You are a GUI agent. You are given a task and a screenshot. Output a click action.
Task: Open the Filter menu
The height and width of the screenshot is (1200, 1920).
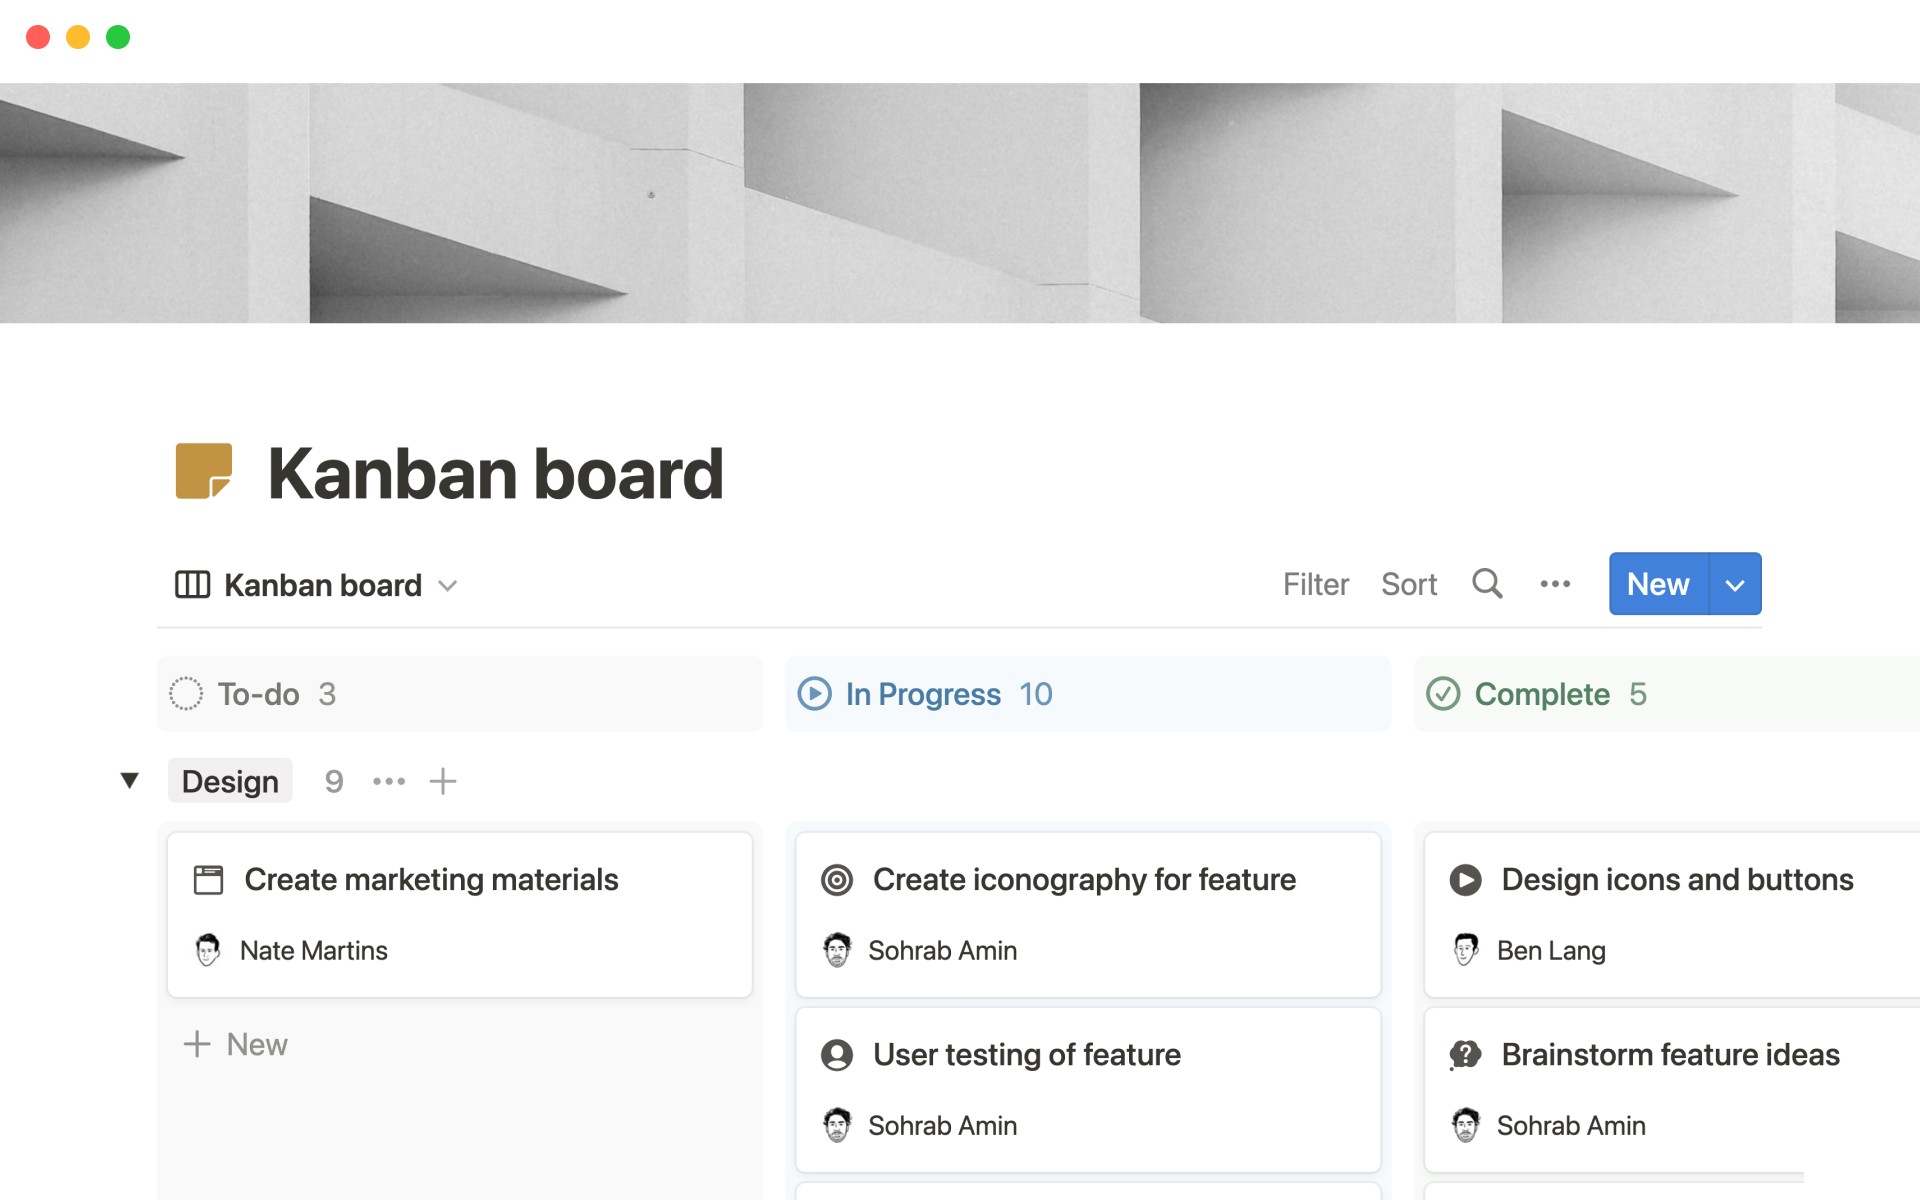(1316, 584)
